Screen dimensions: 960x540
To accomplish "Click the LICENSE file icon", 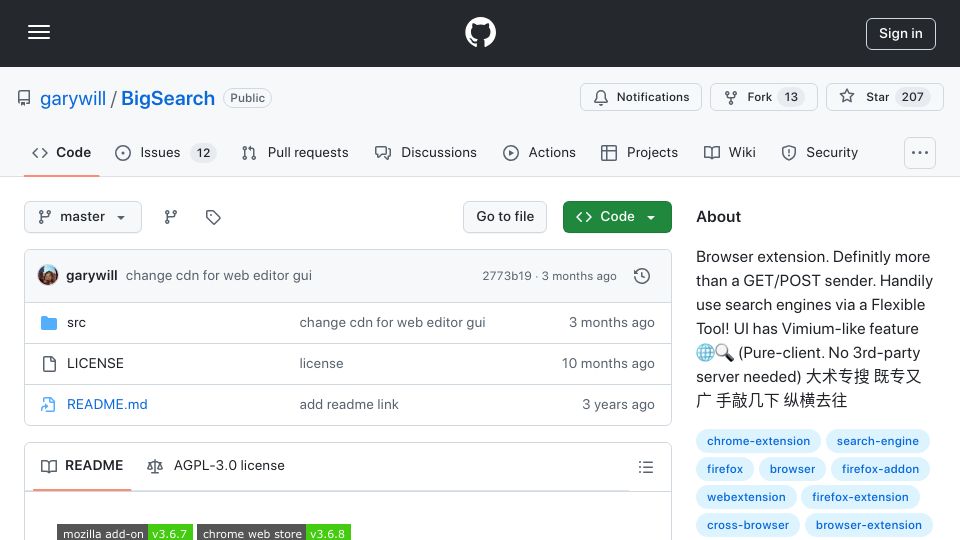I will [x=49, y=364].
